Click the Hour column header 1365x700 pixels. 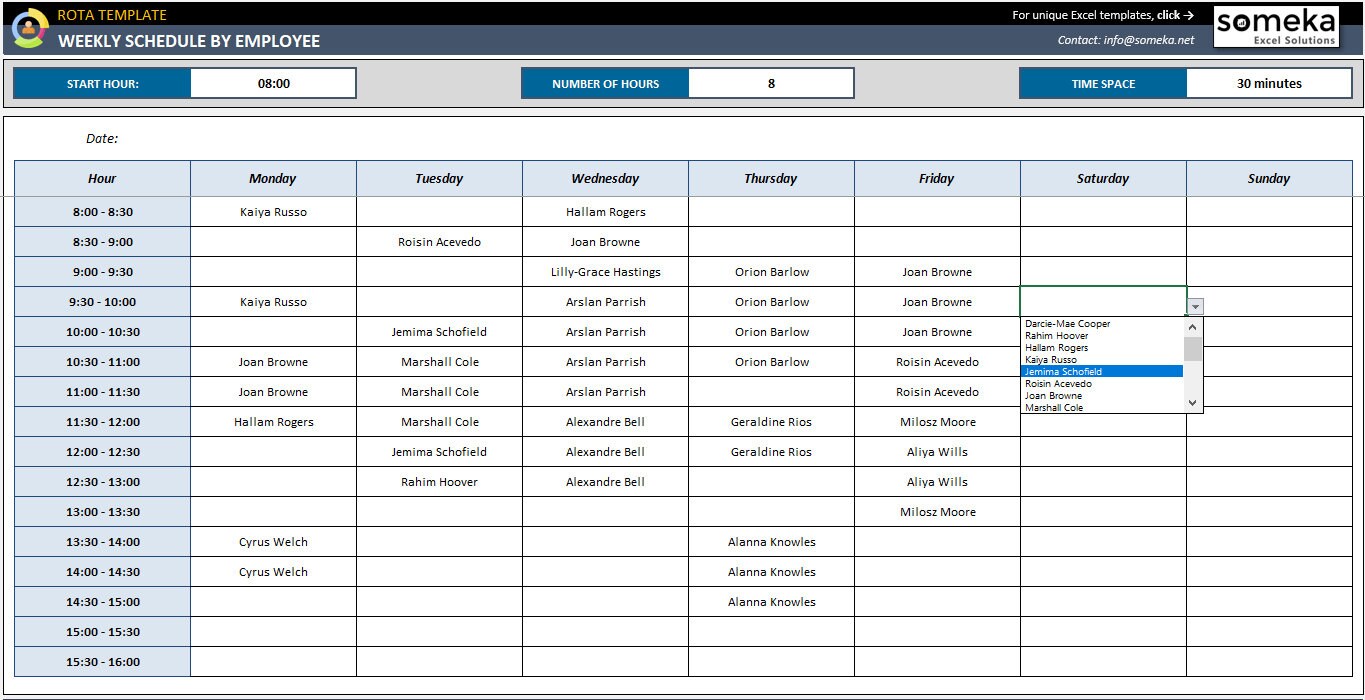click(101, 178)
